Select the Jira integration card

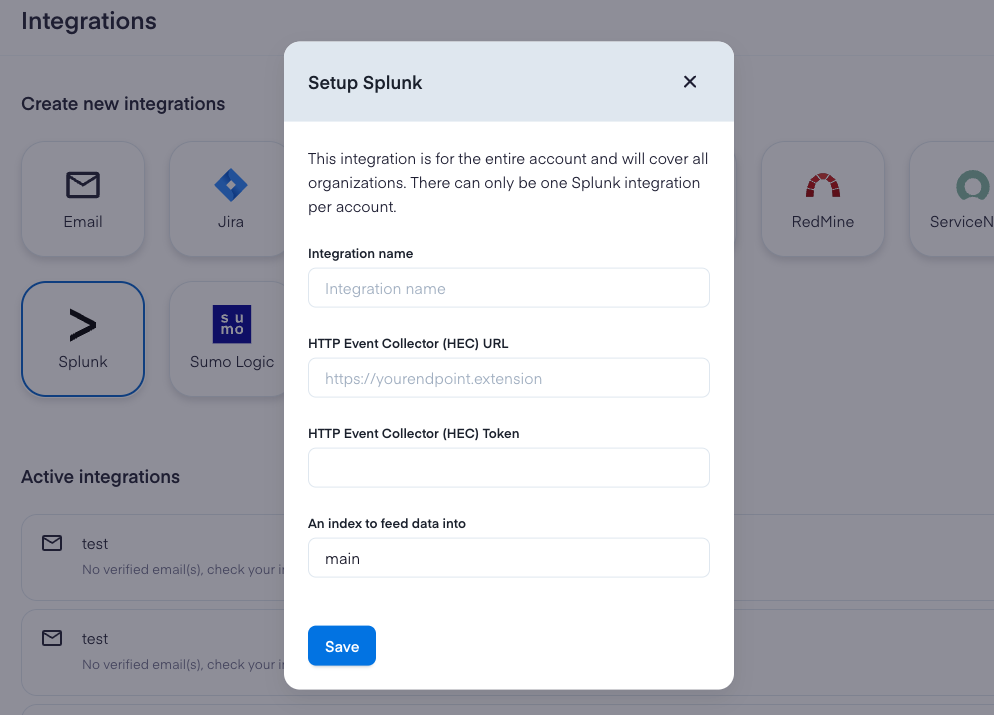pyautogui.click(x=227, y=199)
